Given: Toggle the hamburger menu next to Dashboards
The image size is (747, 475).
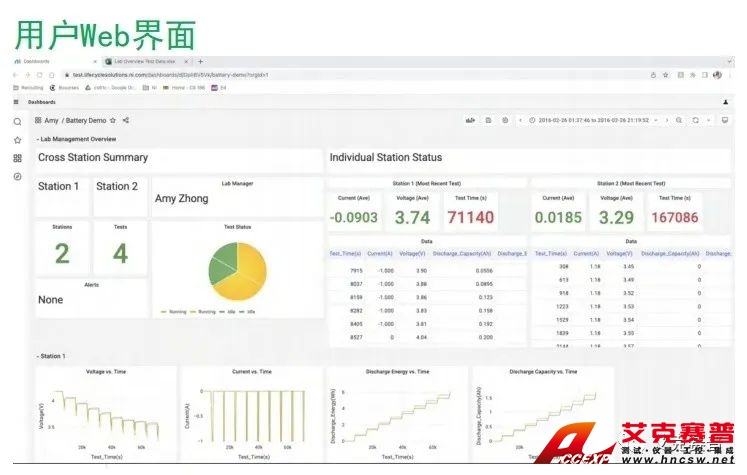Looking at the screenshot, I should point(16,102).
